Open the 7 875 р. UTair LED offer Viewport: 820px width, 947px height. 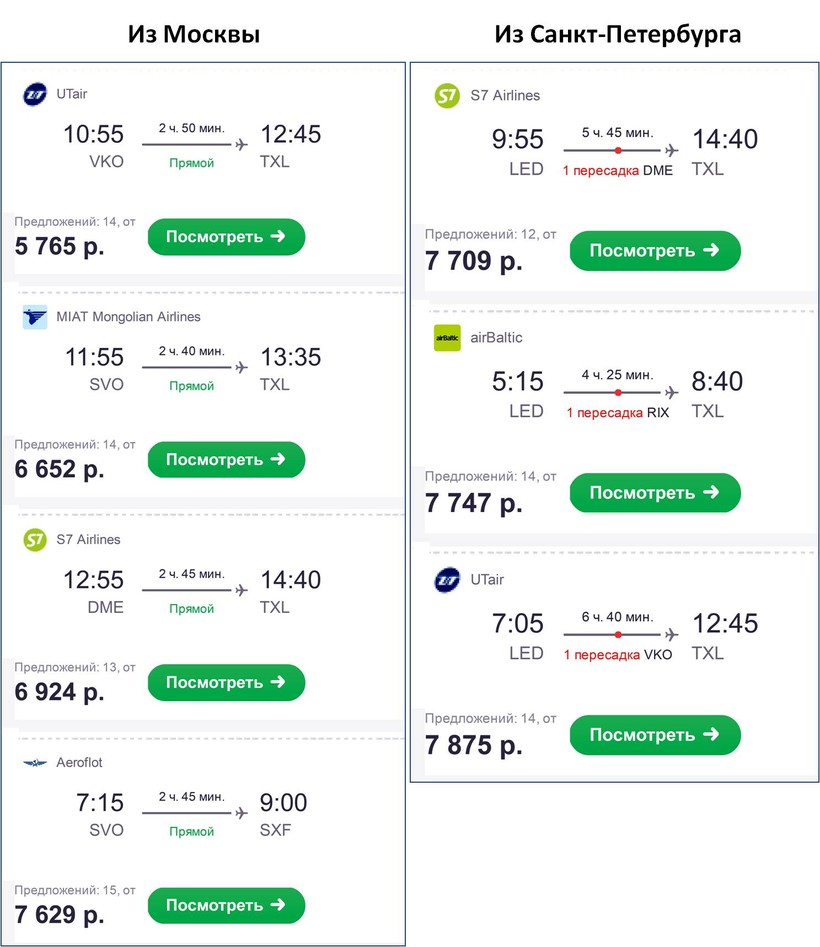pyautogui.click(x=655, y=735)
